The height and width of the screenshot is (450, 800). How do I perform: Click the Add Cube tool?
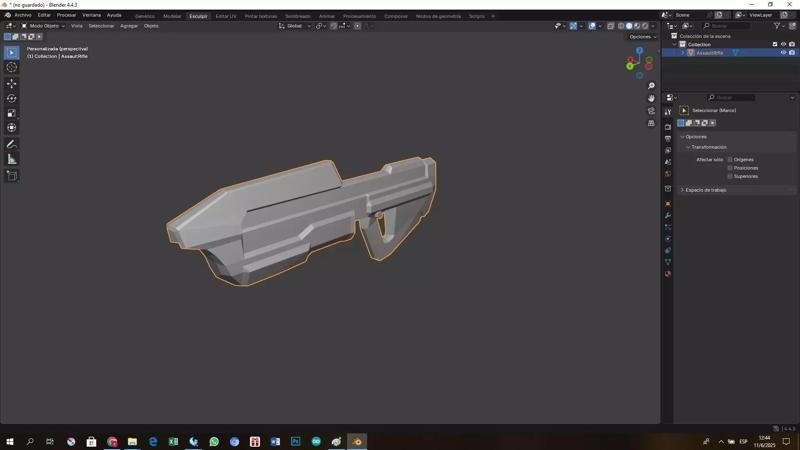[12, 176]
